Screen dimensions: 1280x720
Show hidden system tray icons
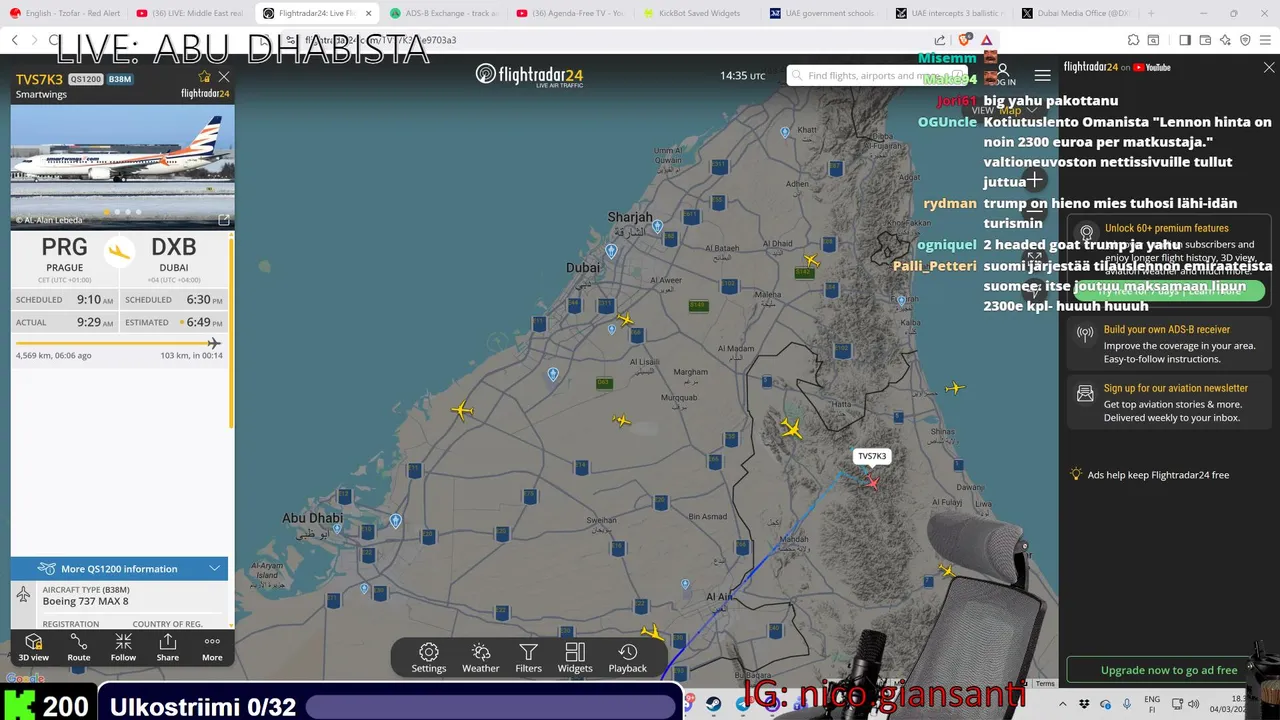coord(1063,704)
